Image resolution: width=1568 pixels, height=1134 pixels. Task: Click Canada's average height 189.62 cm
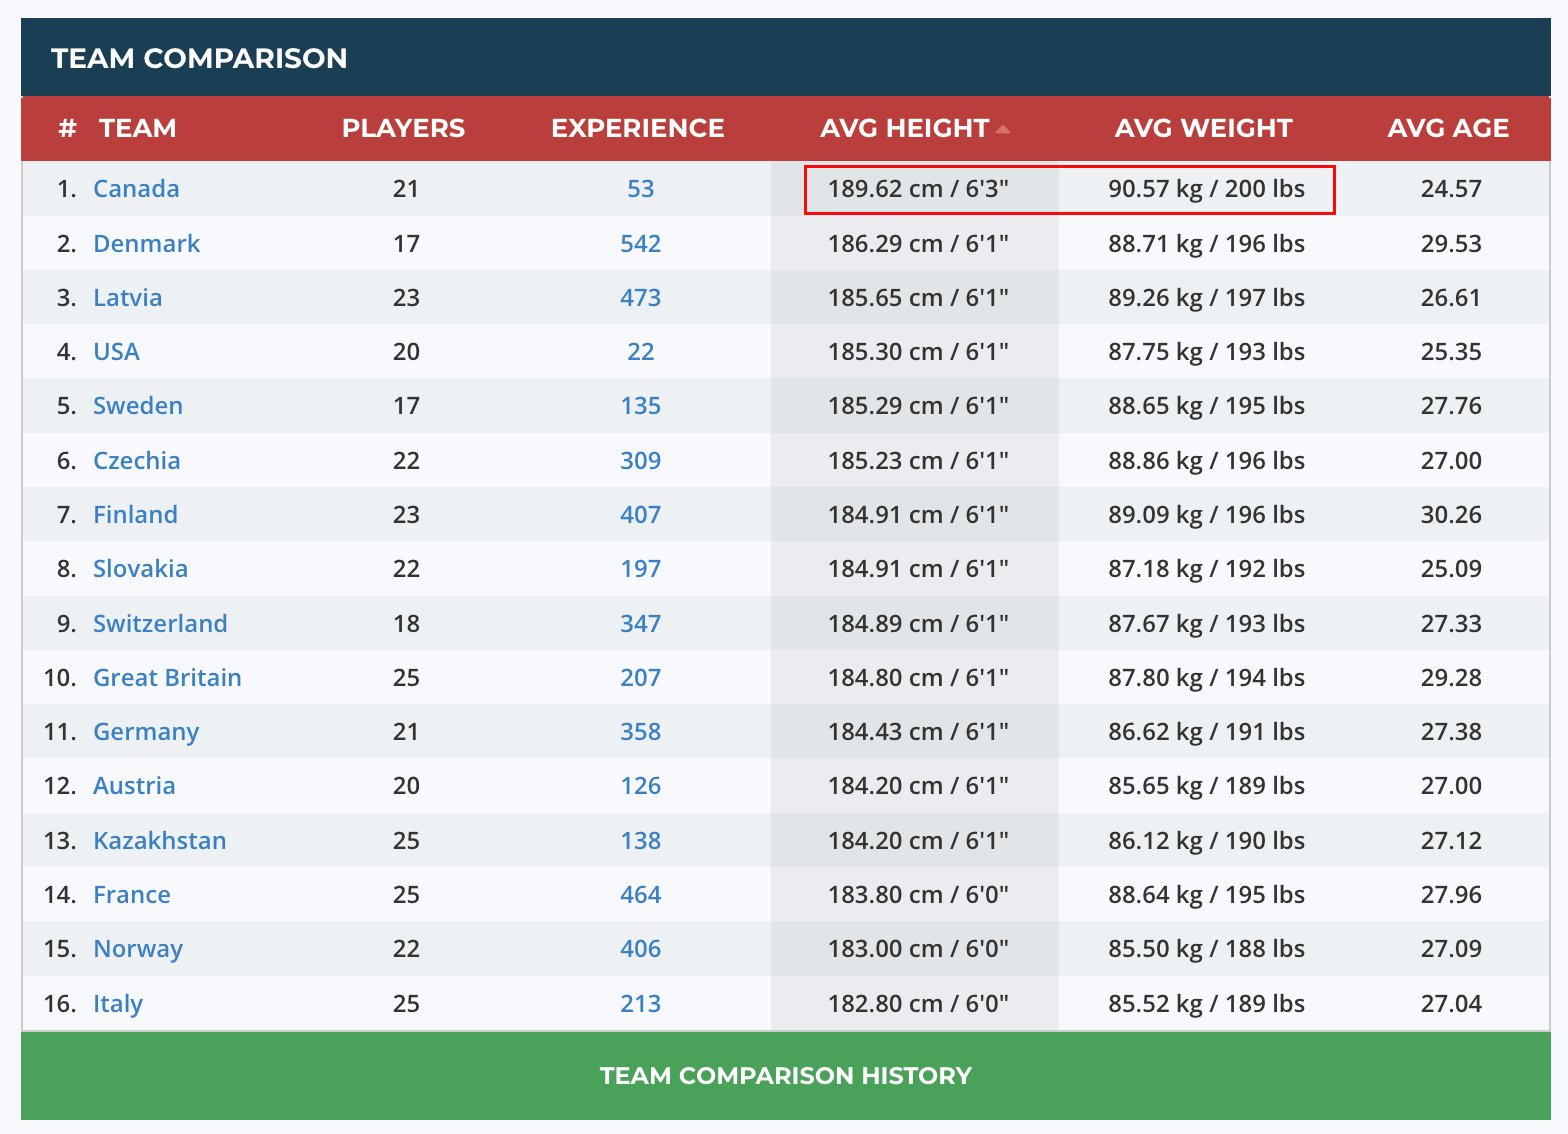coord(918,189)
